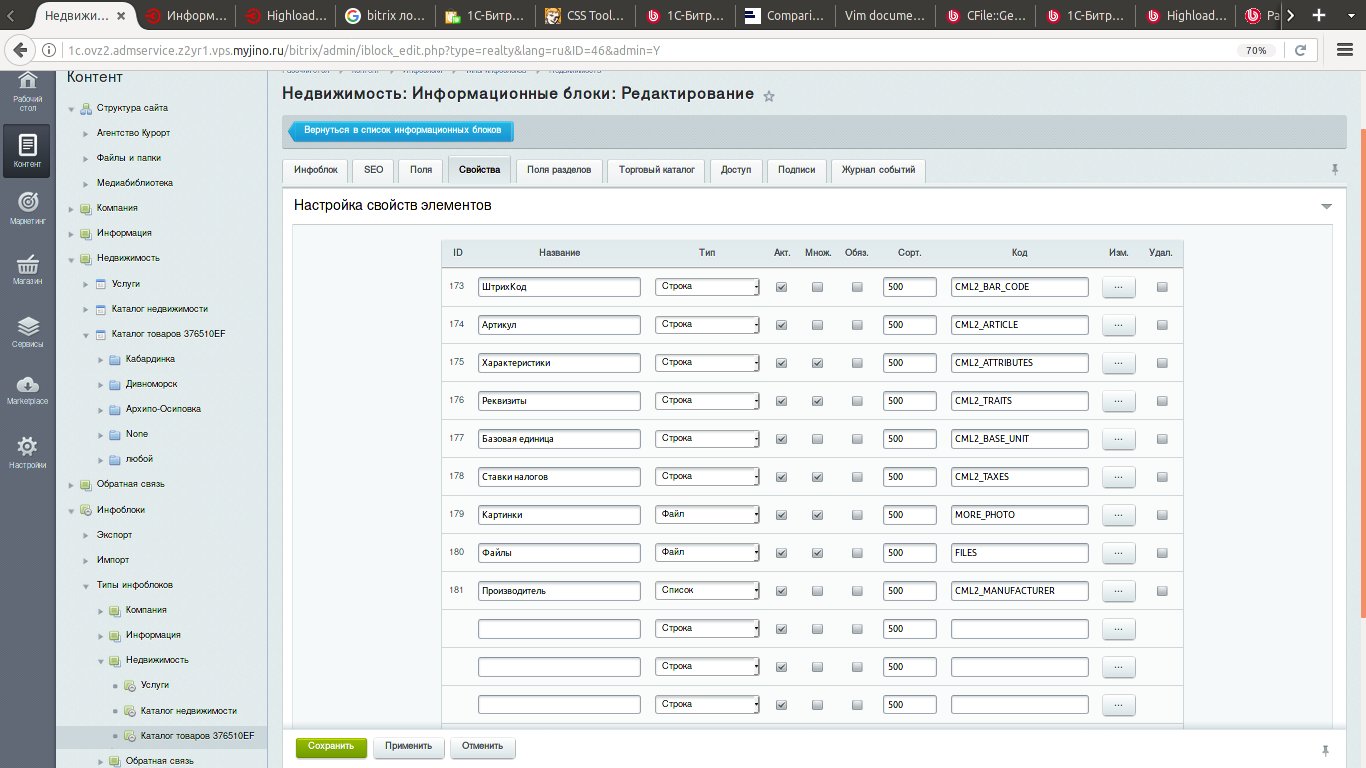Return to list of information blocks

click(x=402, y=131)
